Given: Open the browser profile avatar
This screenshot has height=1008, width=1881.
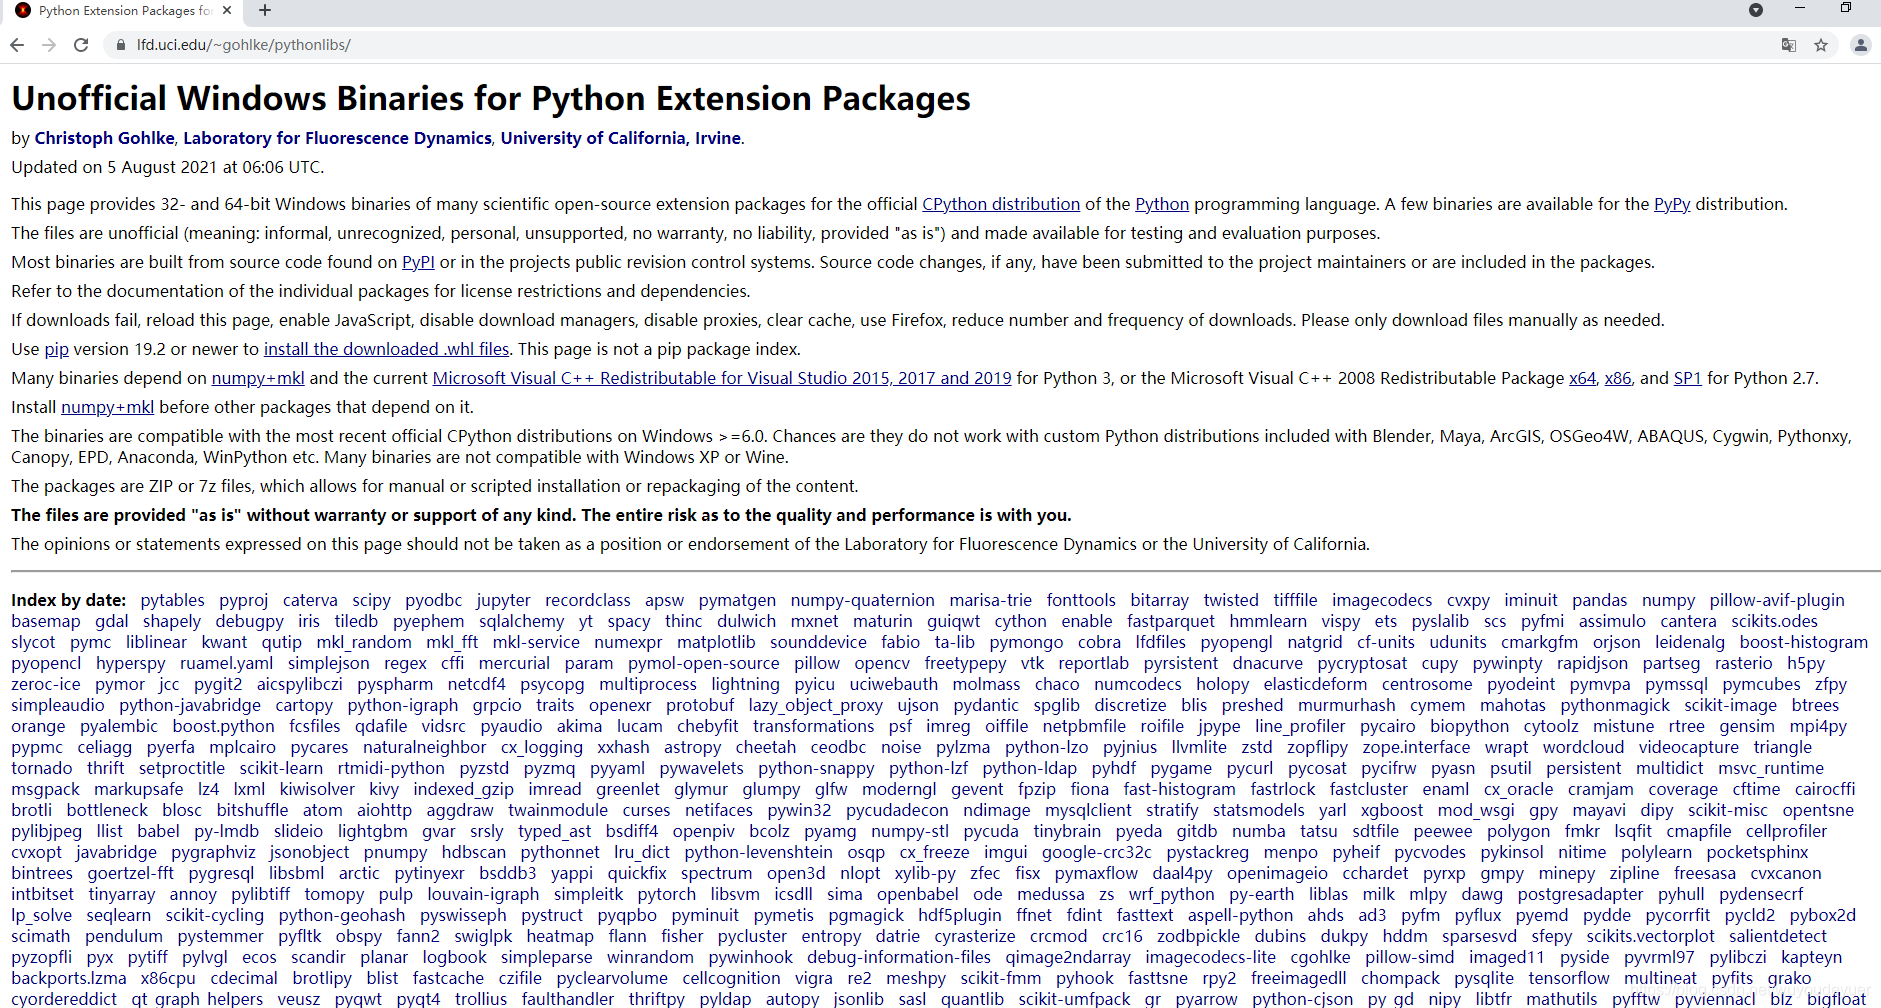Looking at the screenshot, I should (1860, 45).
